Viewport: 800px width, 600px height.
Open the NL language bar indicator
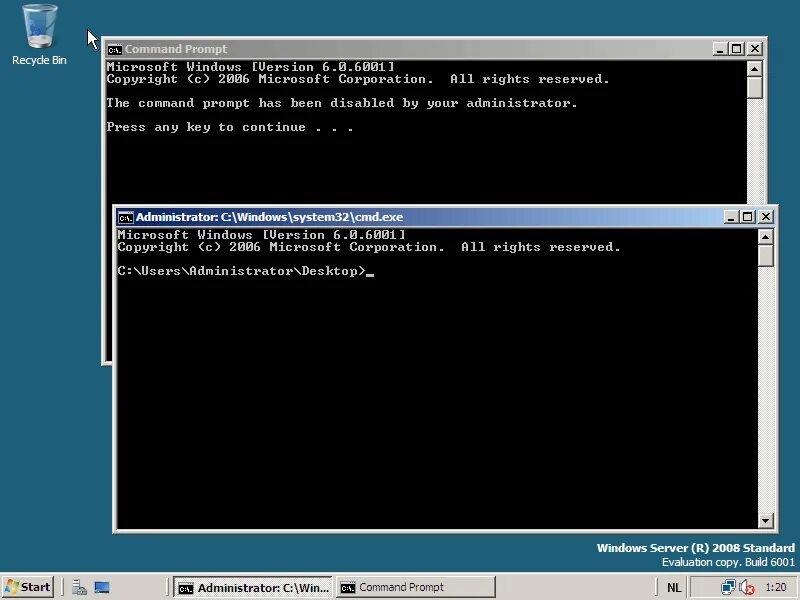point(674,588)
